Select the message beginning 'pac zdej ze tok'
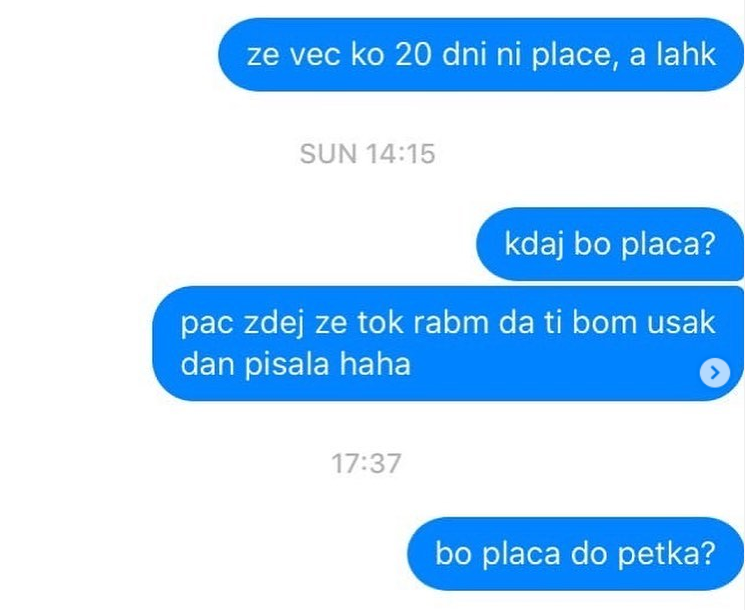 pos(448,344)
